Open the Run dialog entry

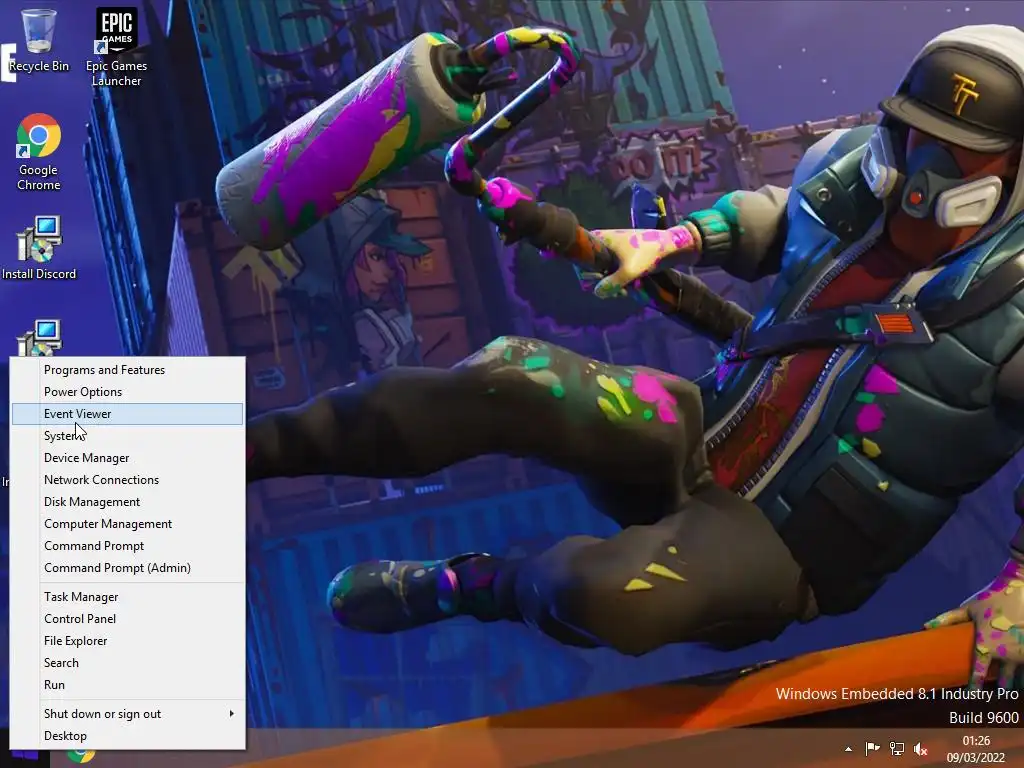[127, 685]
